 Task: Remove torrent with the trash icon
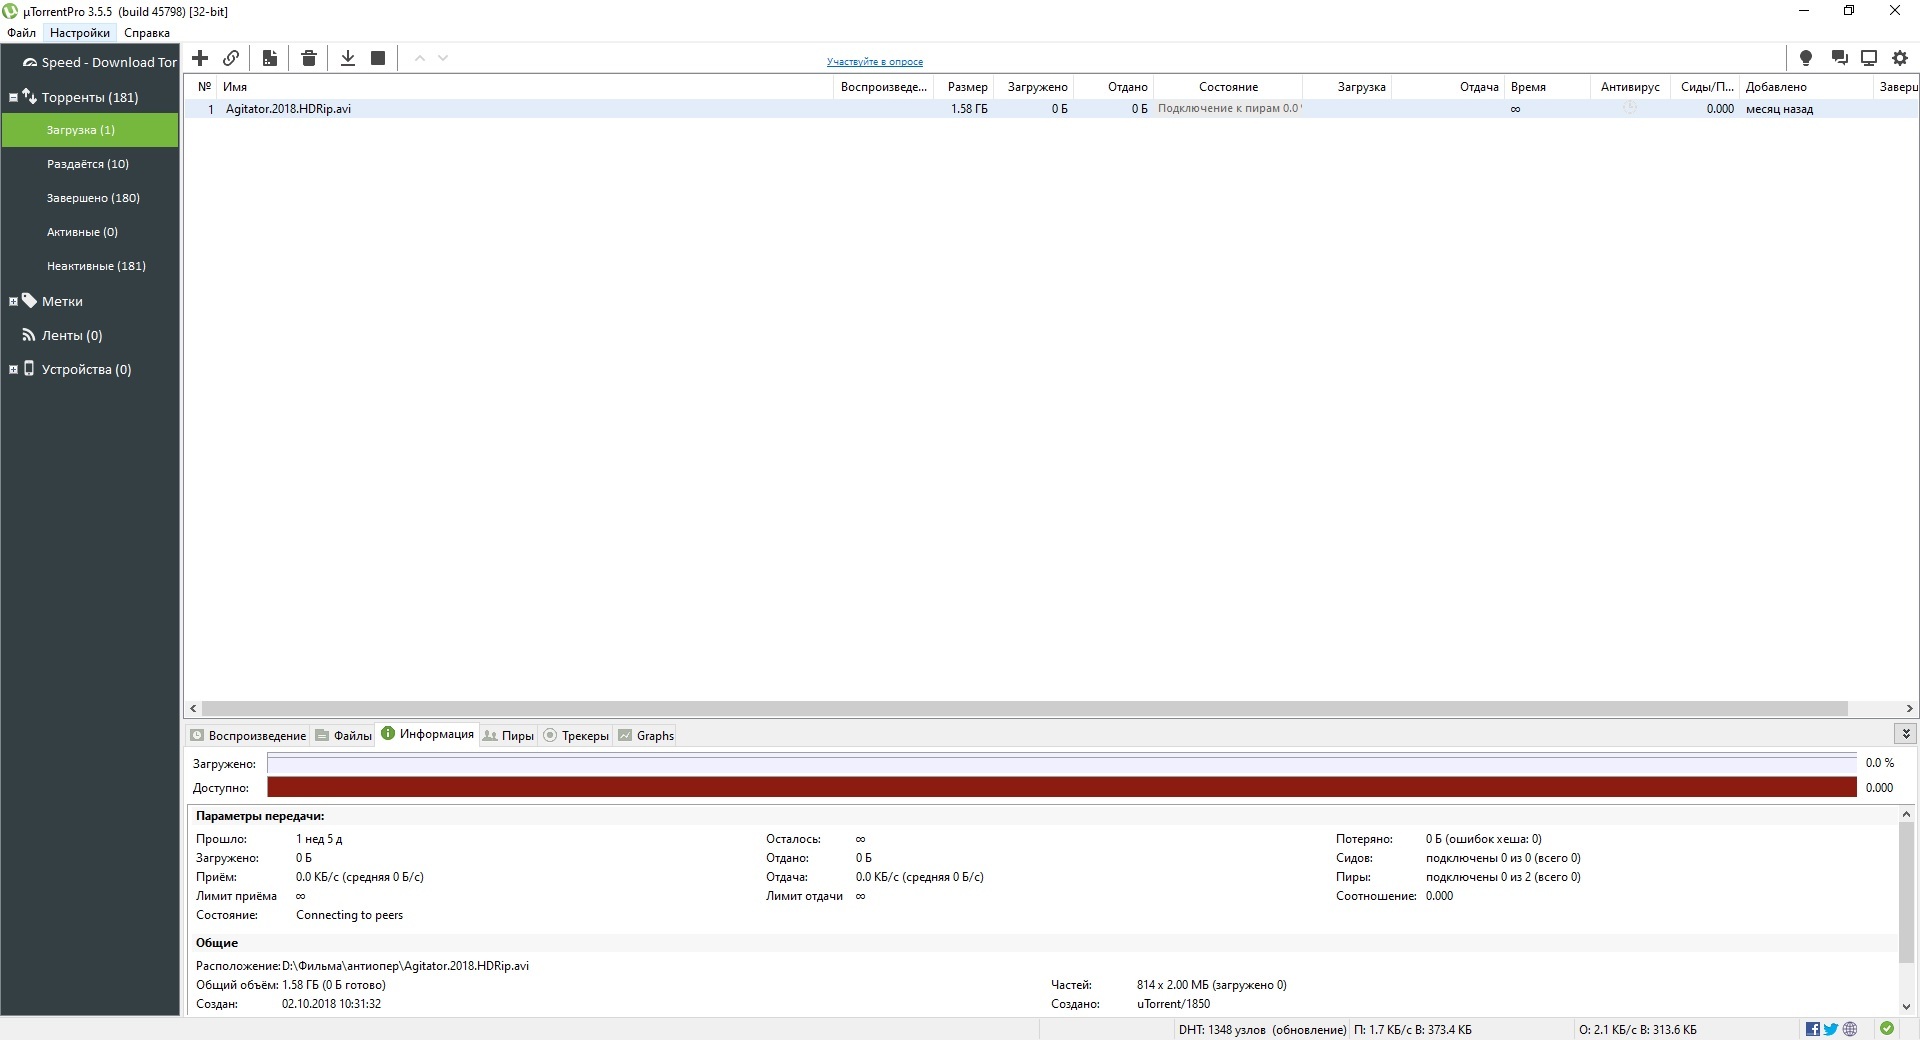click(309, 58)
